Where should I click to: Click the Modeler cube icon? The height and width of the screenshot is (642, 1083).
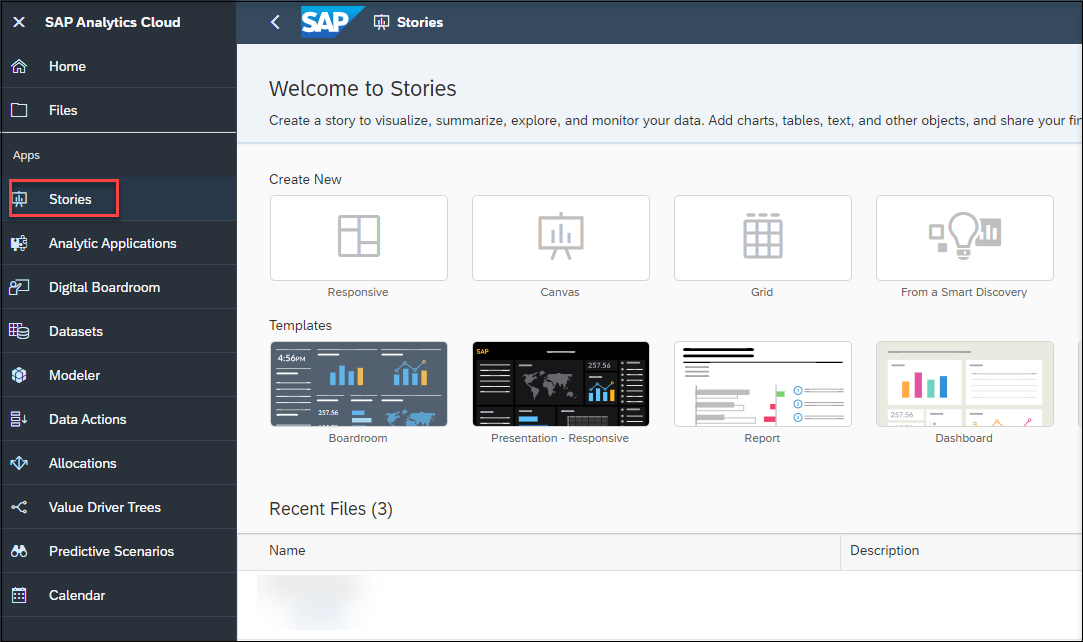19,376
